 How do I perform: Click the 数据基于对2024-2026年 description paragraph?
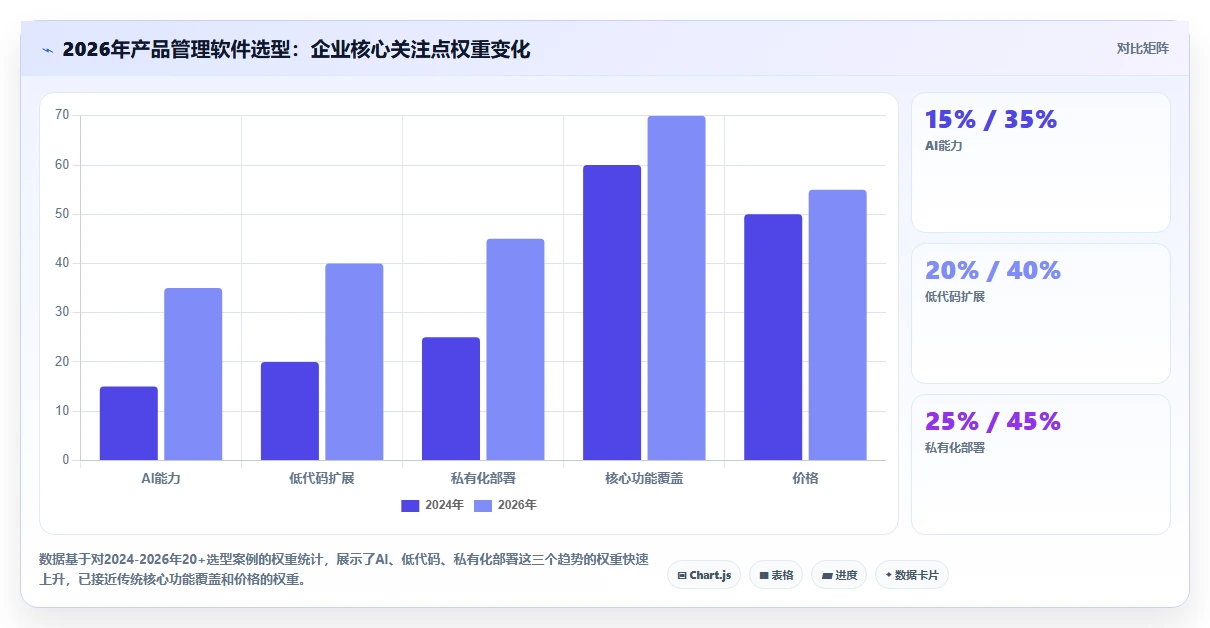click(x=343, y=569)
